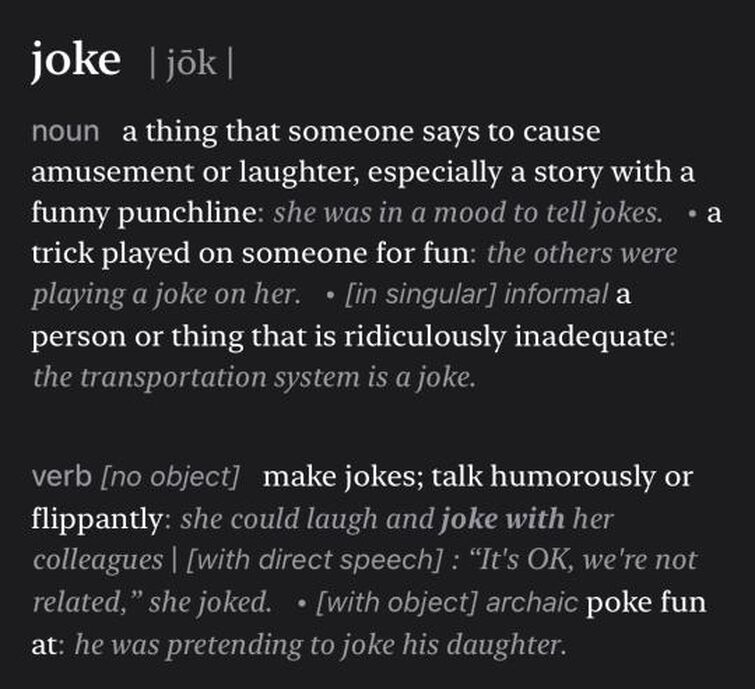Click the 'verb' part-of-speech label

[62, 476]
